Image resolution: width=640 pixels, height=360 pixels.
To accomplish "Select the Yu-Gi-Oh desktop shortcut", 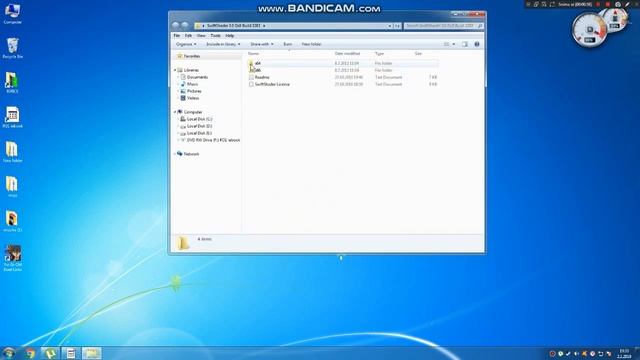I will tap(12, 258).
